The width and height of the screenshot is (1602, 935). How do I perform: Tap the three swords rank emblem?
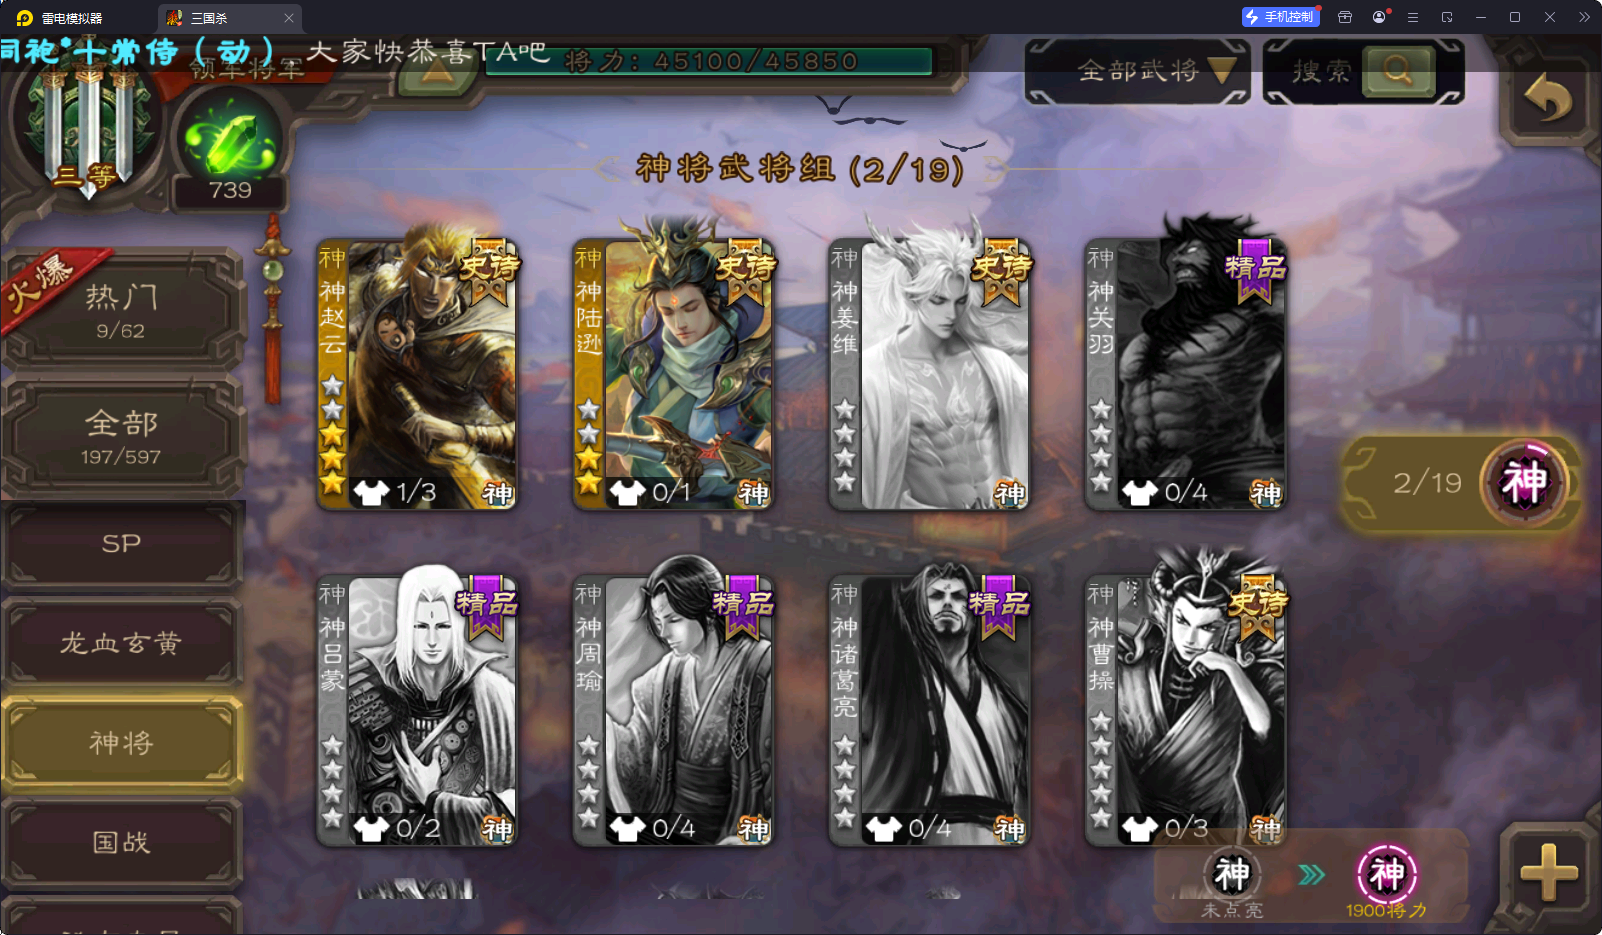88,125
